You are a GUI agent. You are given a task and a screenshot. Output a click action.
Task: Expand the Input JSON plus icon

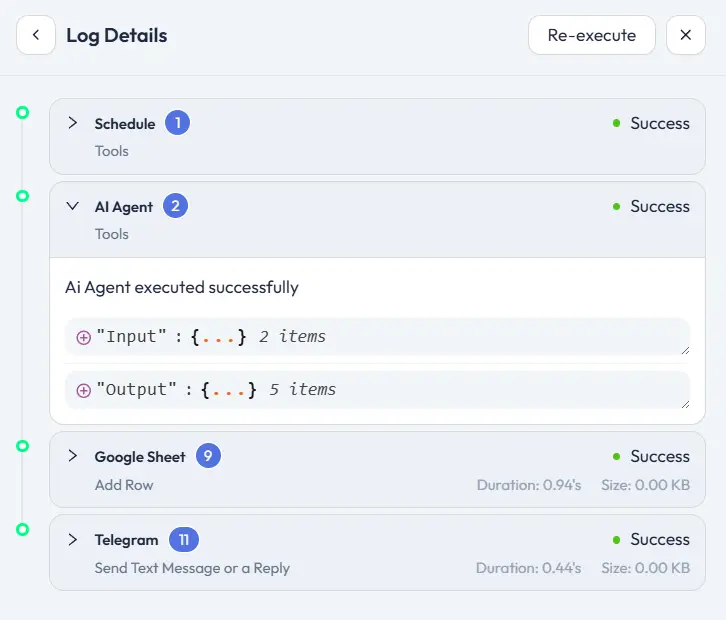click(x=83, y=337)
